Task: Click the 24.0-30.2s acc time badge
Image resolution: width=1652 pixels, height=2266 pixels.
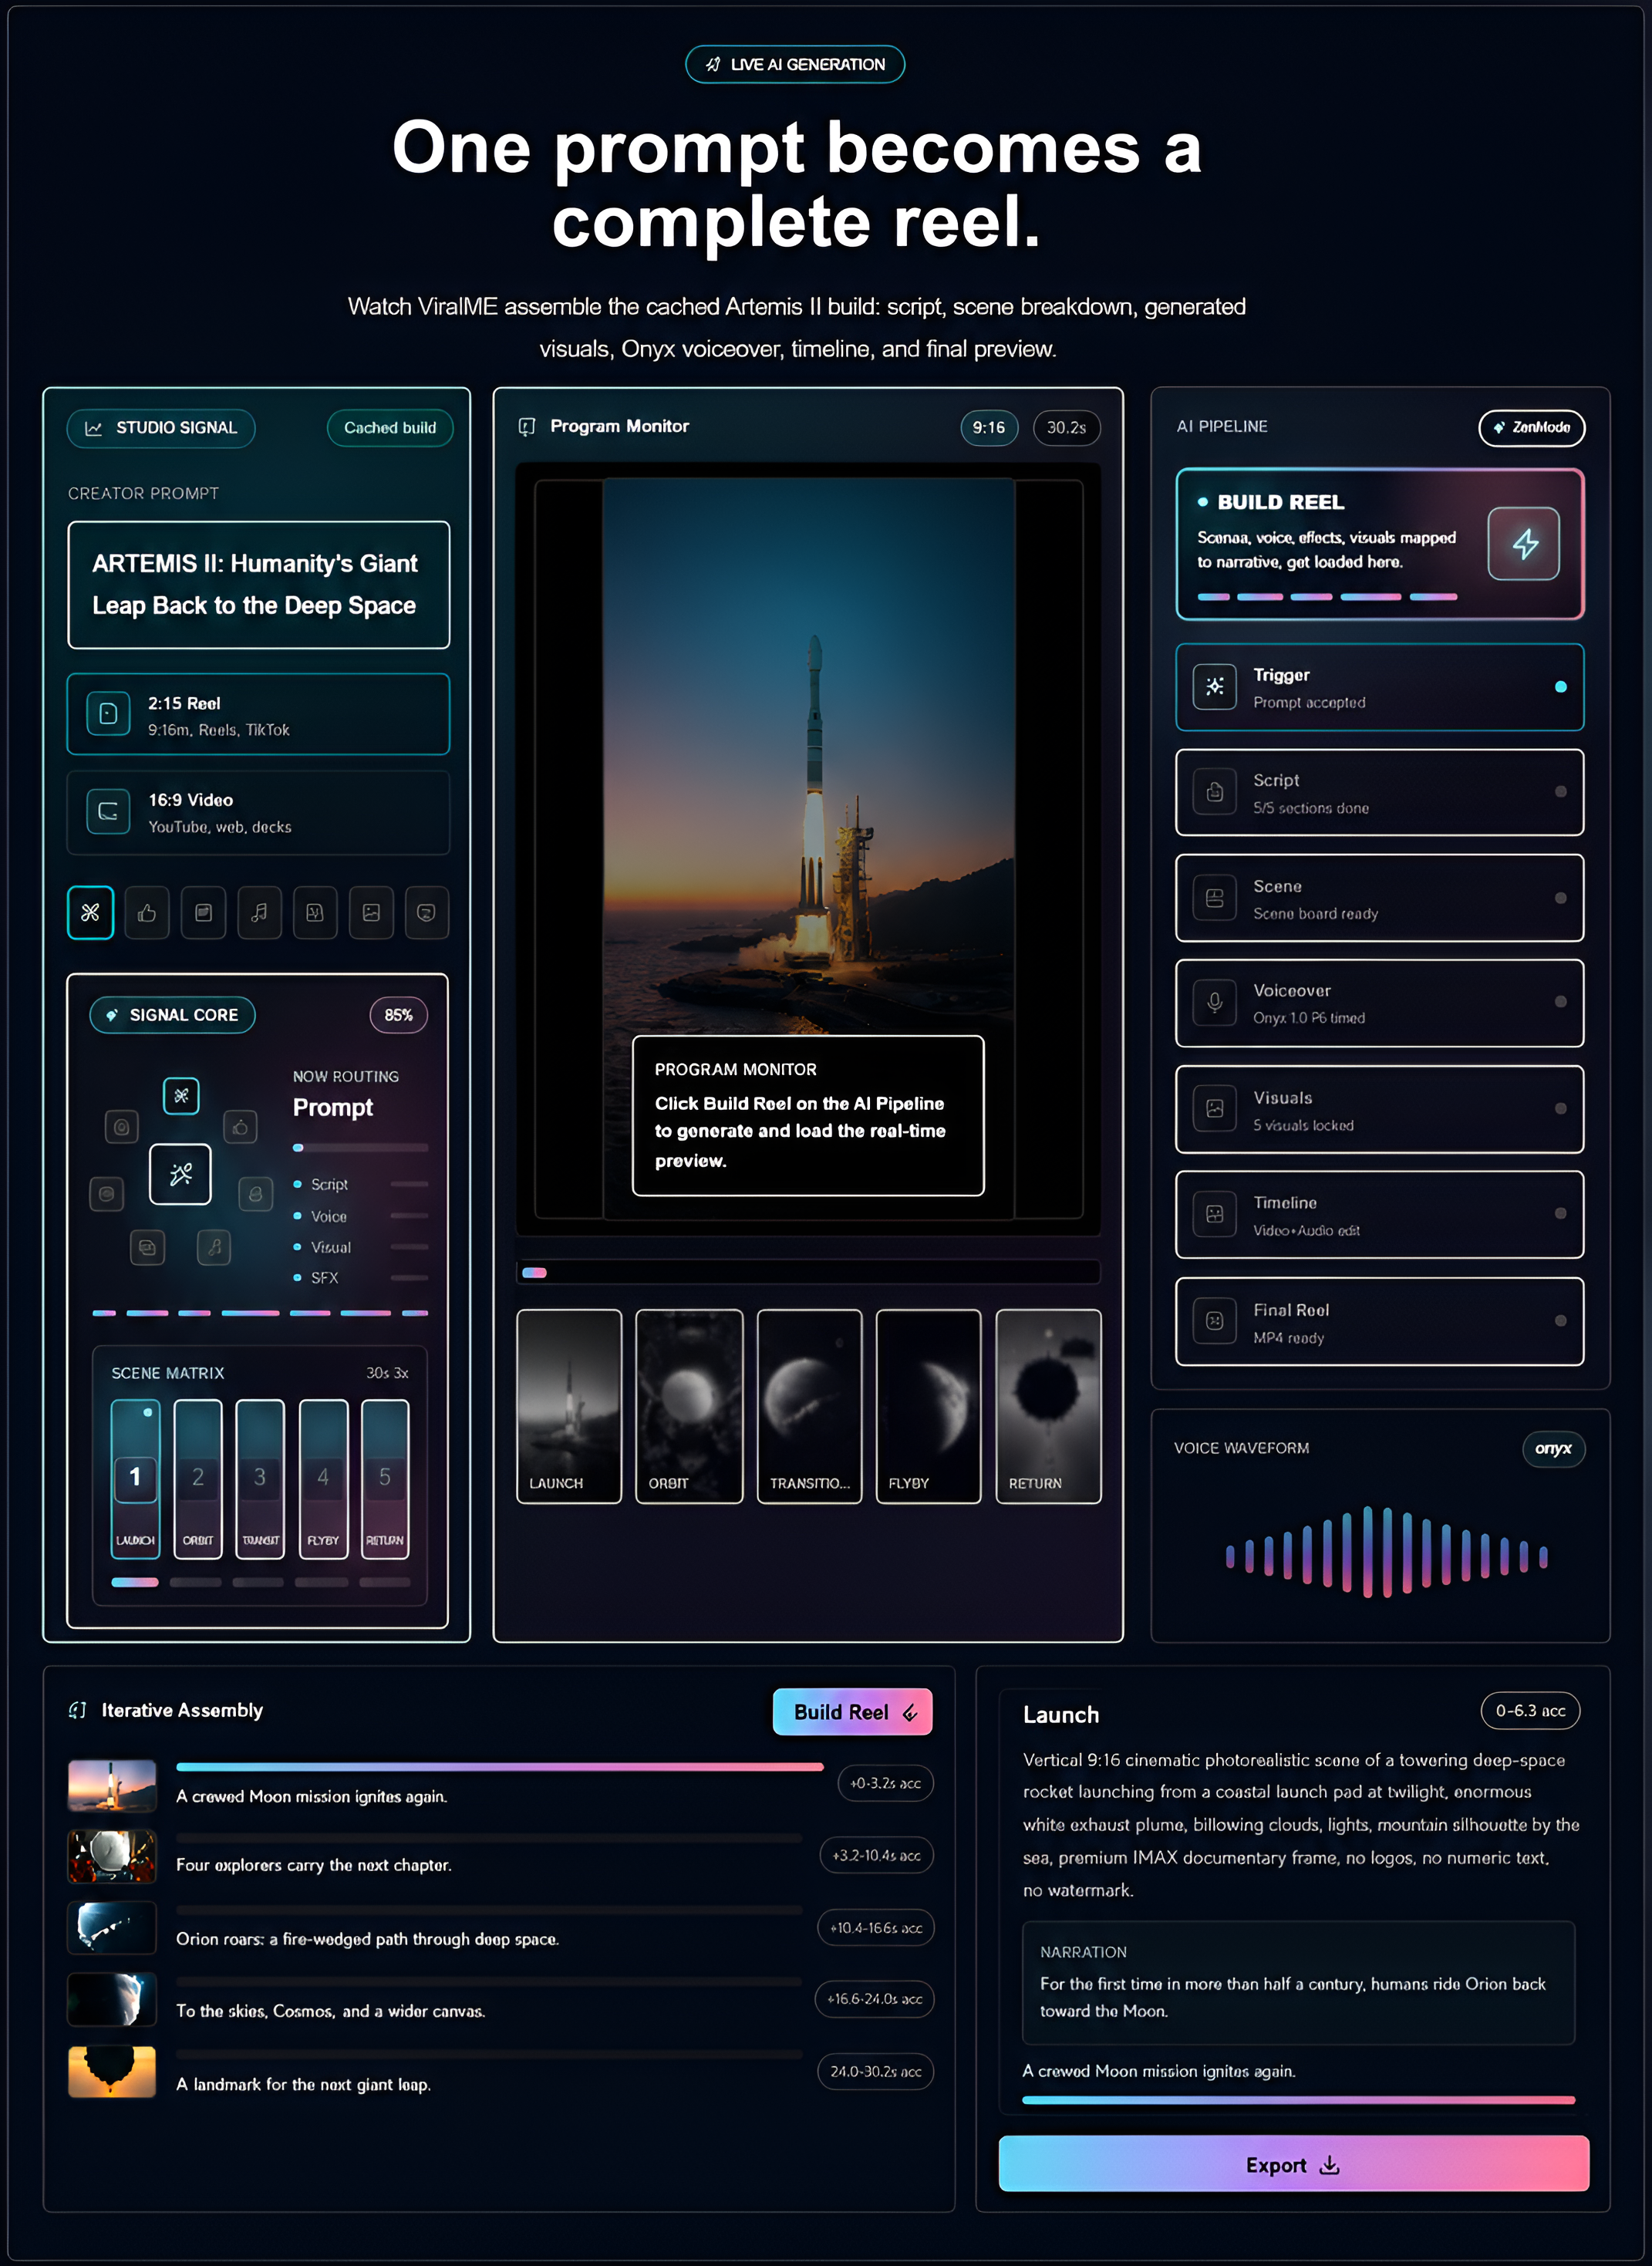Action: [875, 2071]
